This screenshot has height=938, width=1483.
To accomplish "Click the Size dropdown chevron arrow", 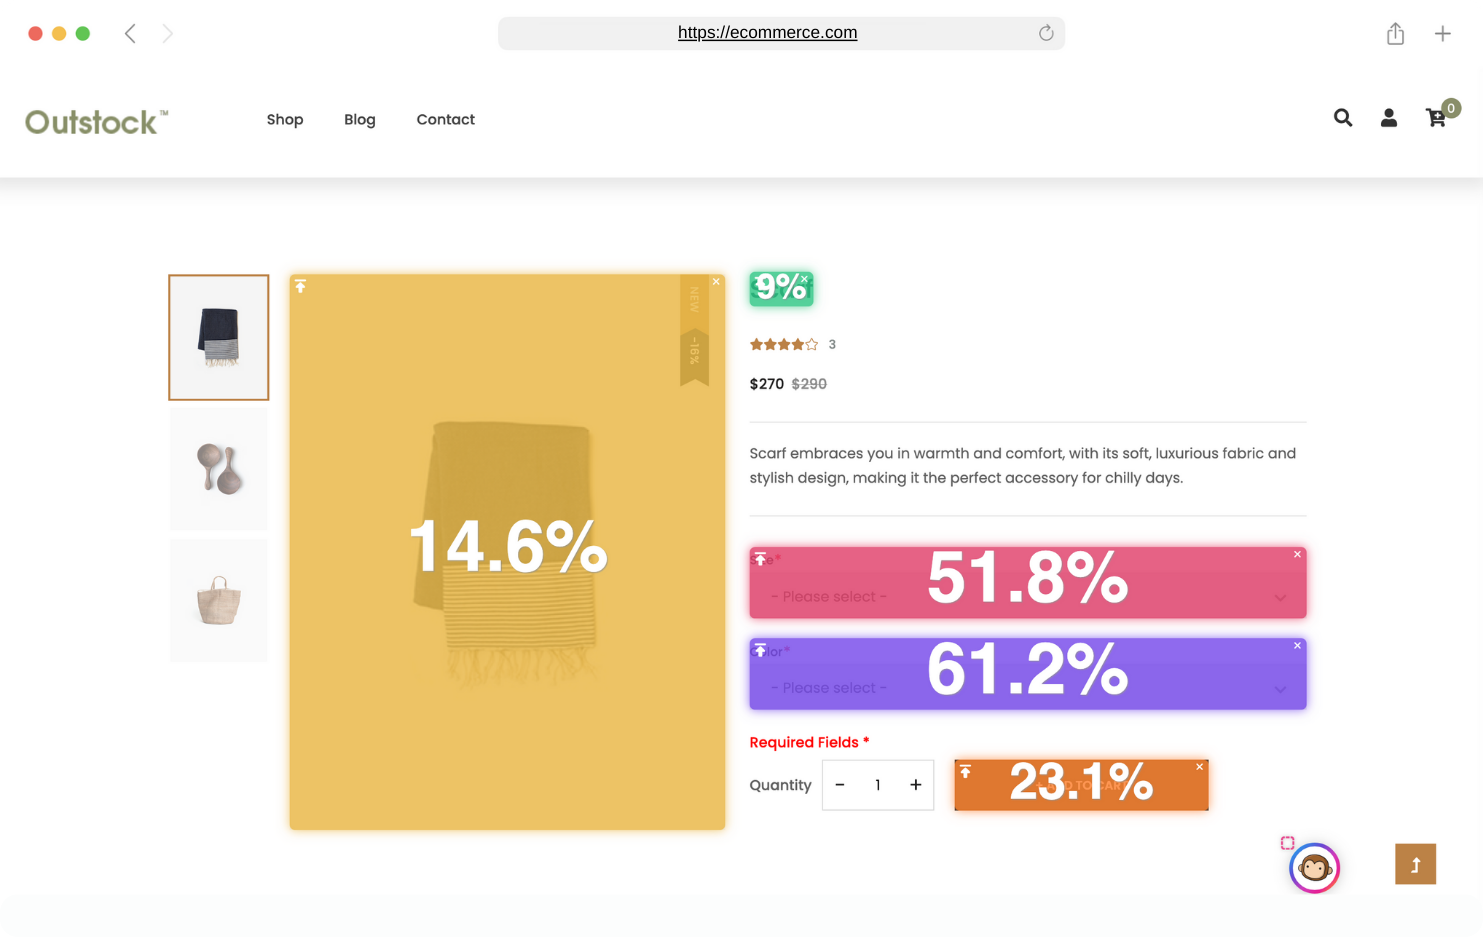I will click(1280, 597).
